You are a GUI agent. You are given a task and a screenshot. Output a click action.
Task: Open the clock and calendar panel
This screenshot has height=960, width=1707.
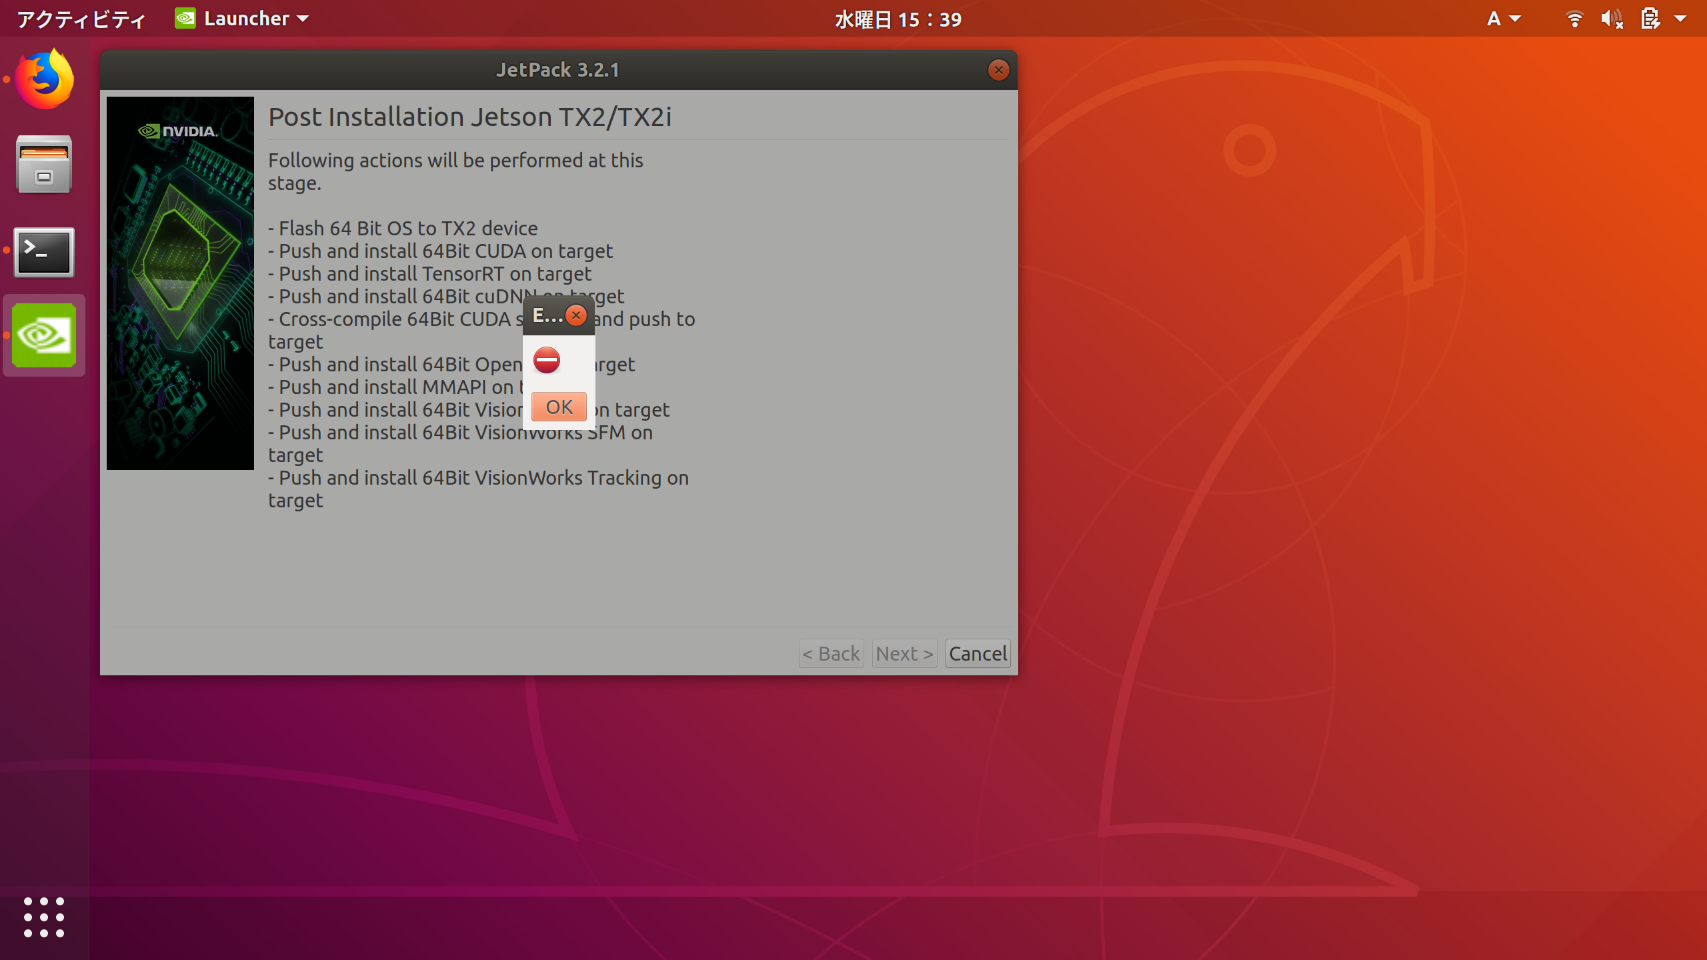point(898,19)
